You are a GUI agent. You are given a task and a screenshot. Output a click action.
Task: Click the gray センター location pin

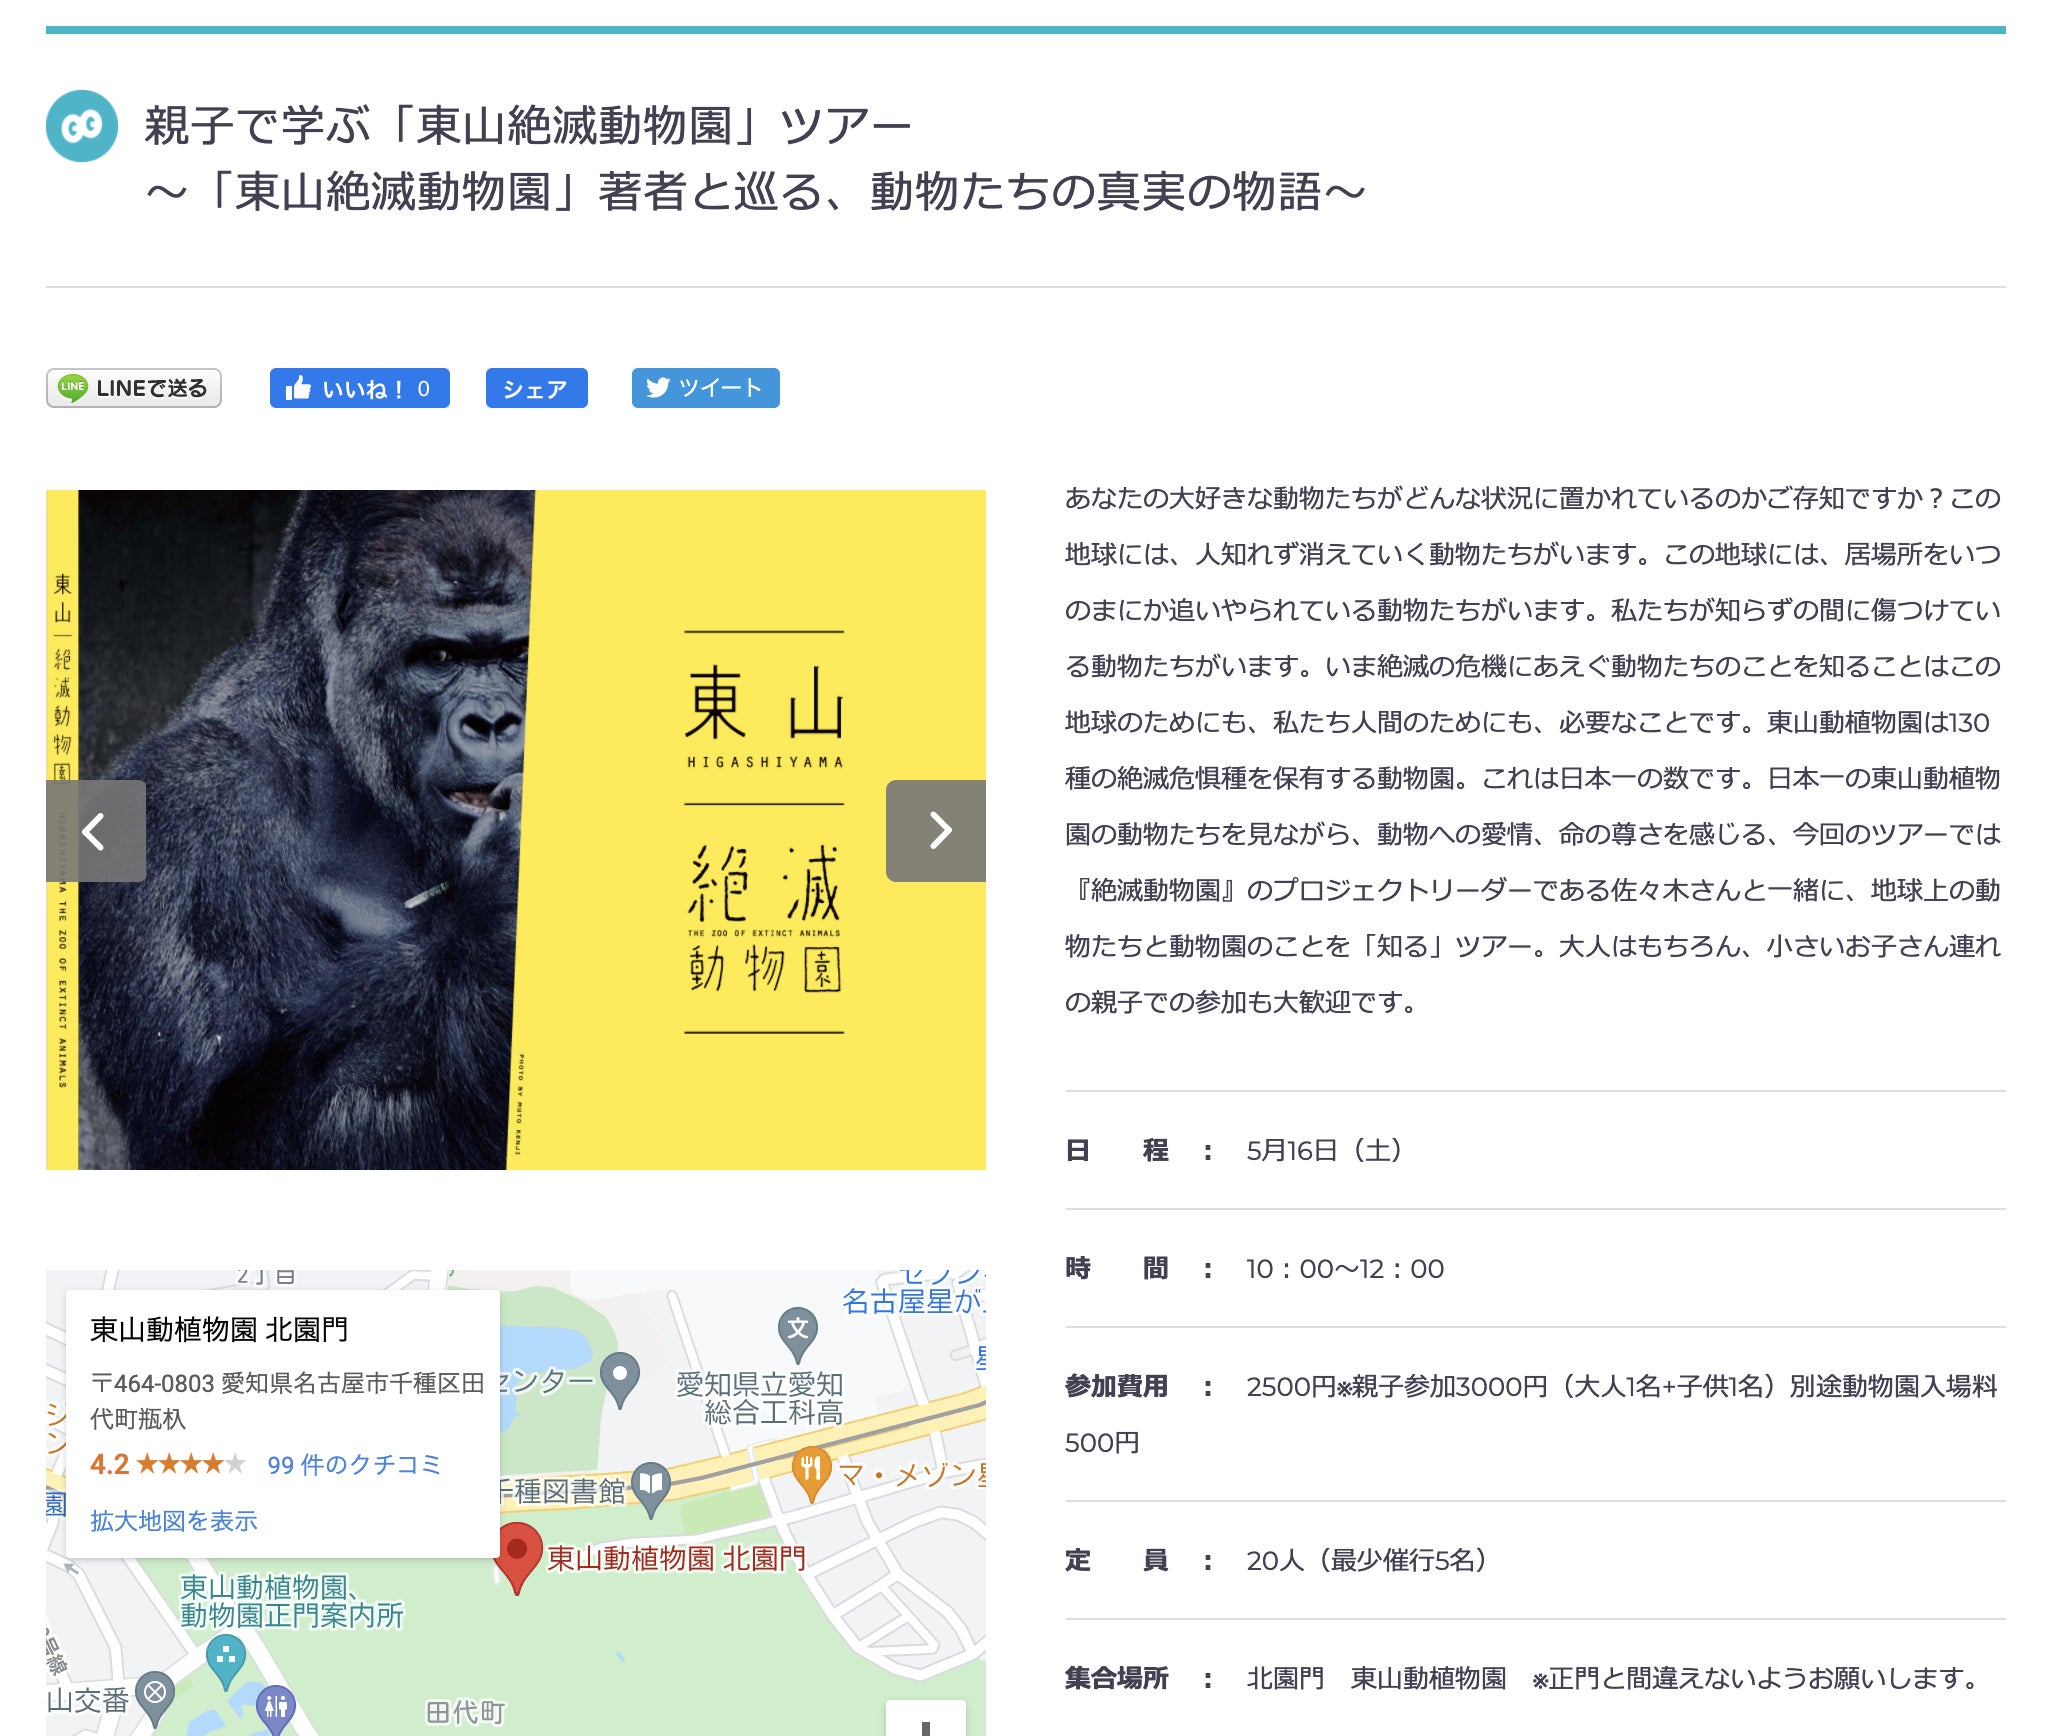pyautogui.click(x=620, y=1375)
